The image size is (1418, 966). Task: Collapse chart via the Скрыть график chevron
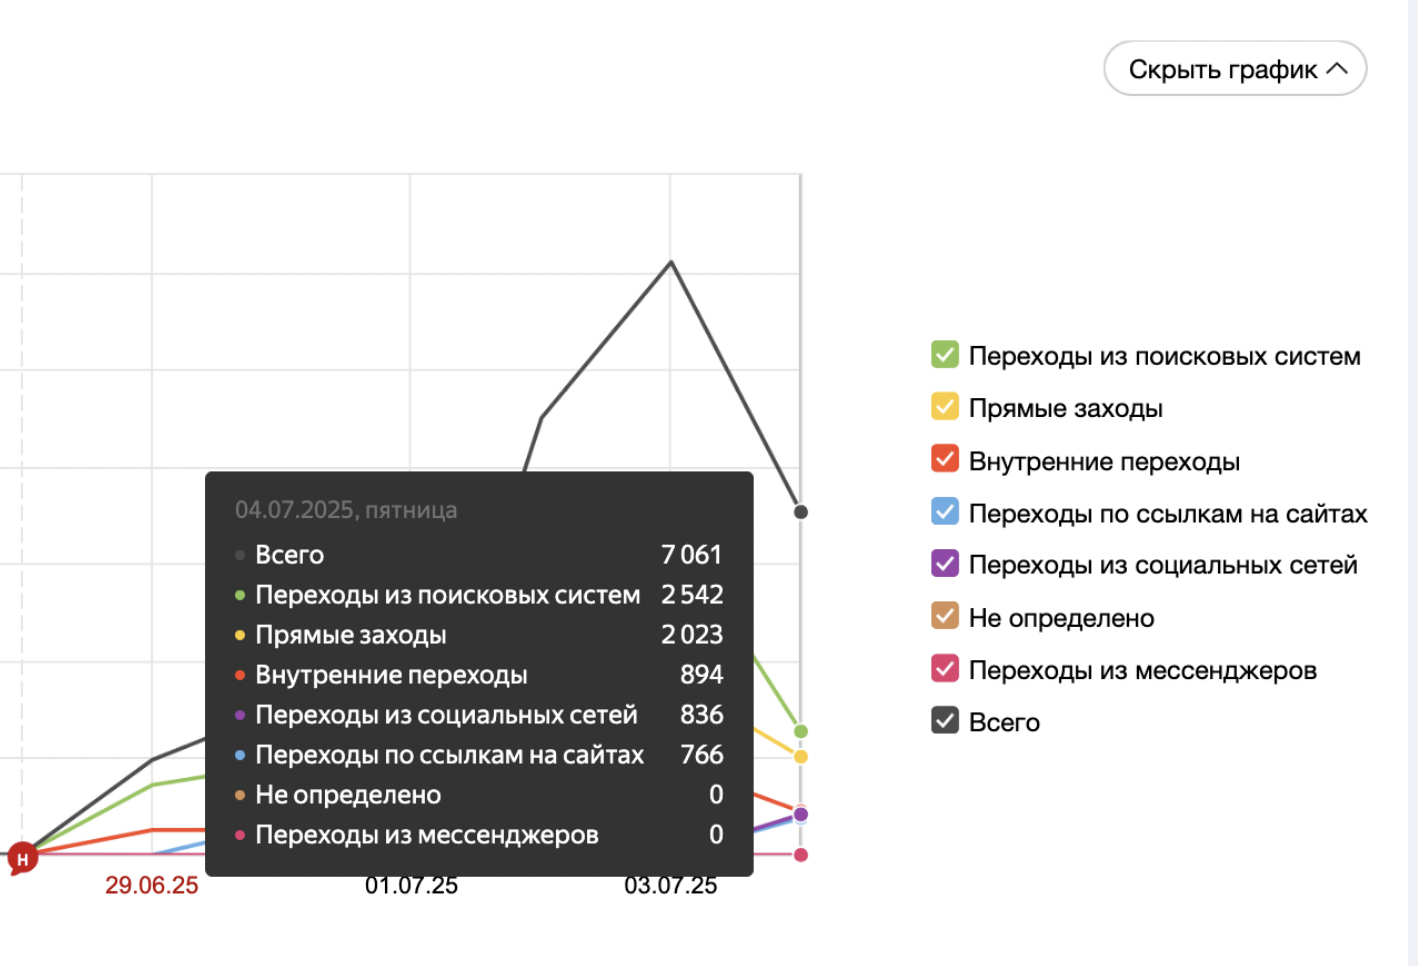[x=1337, y=69]
